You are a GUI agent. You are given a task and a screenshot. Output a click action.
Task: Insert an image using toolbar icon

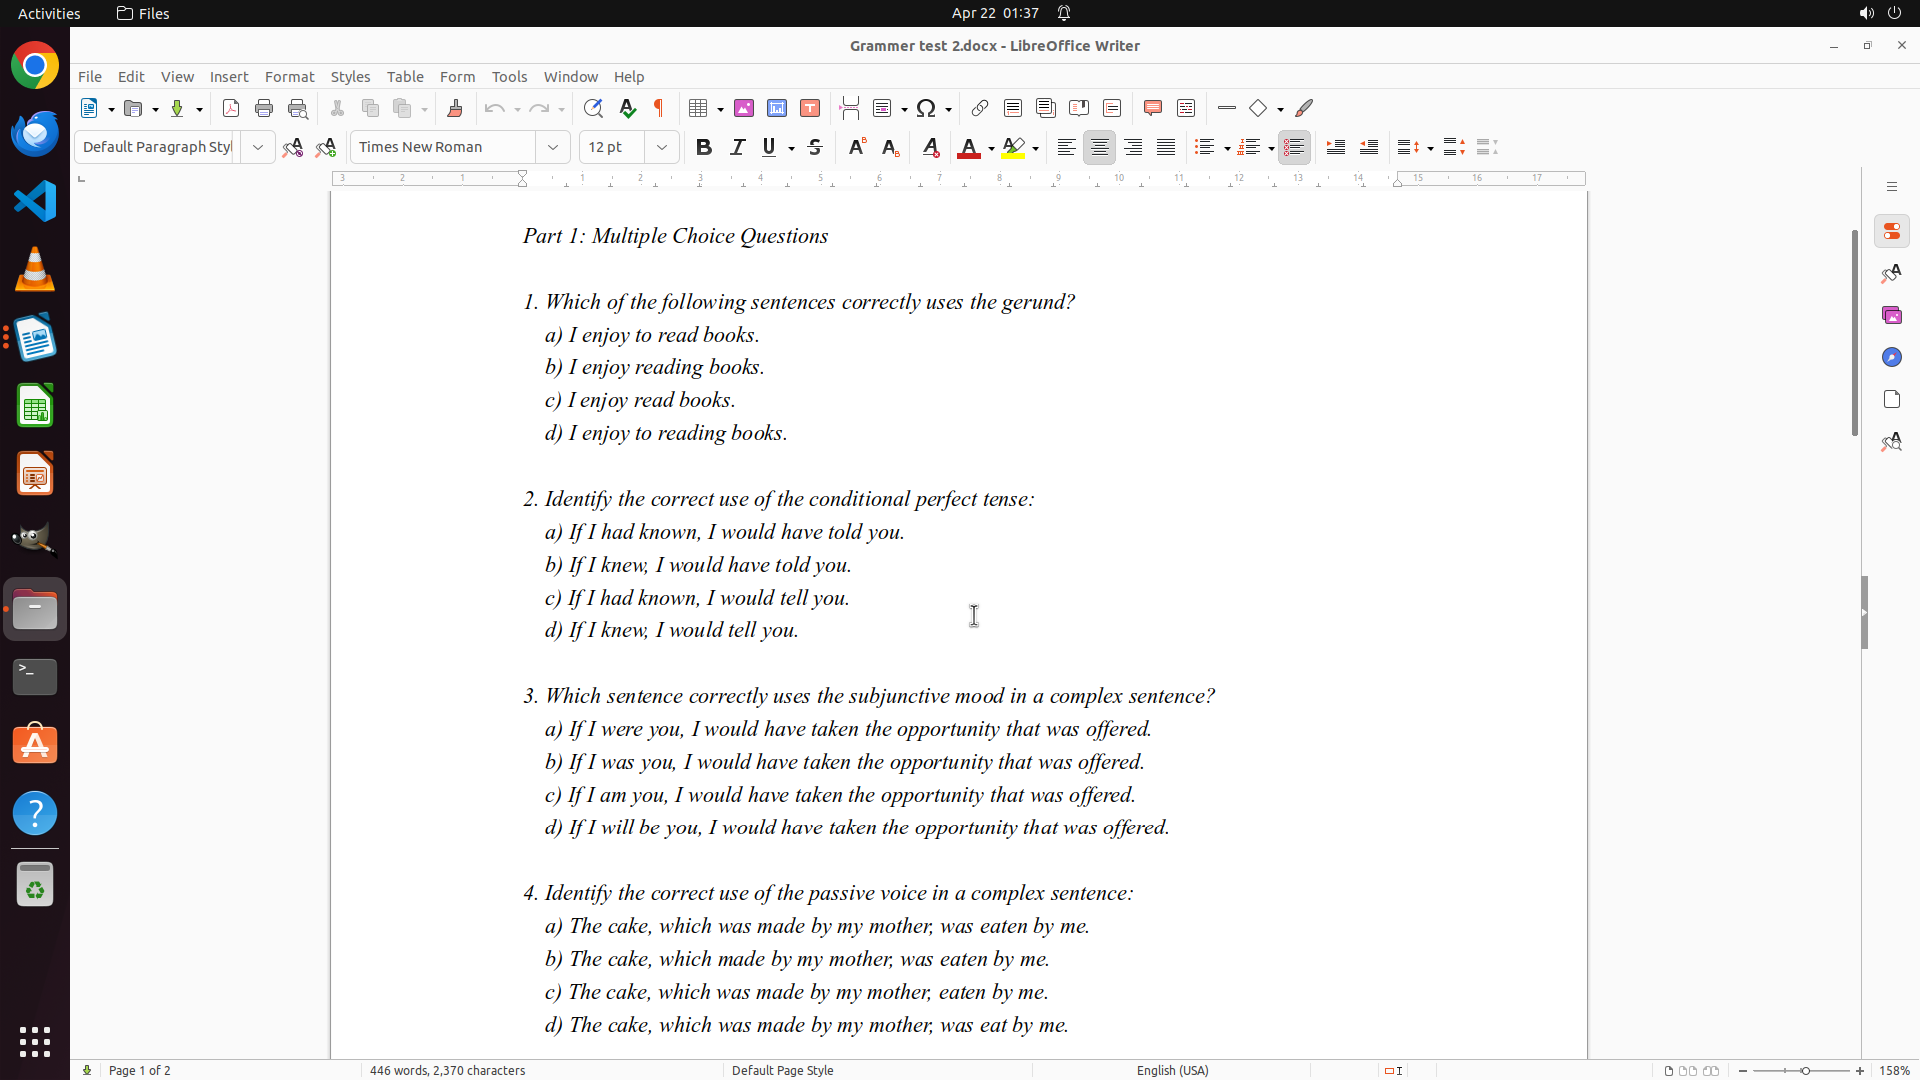[x=744, y=108]
